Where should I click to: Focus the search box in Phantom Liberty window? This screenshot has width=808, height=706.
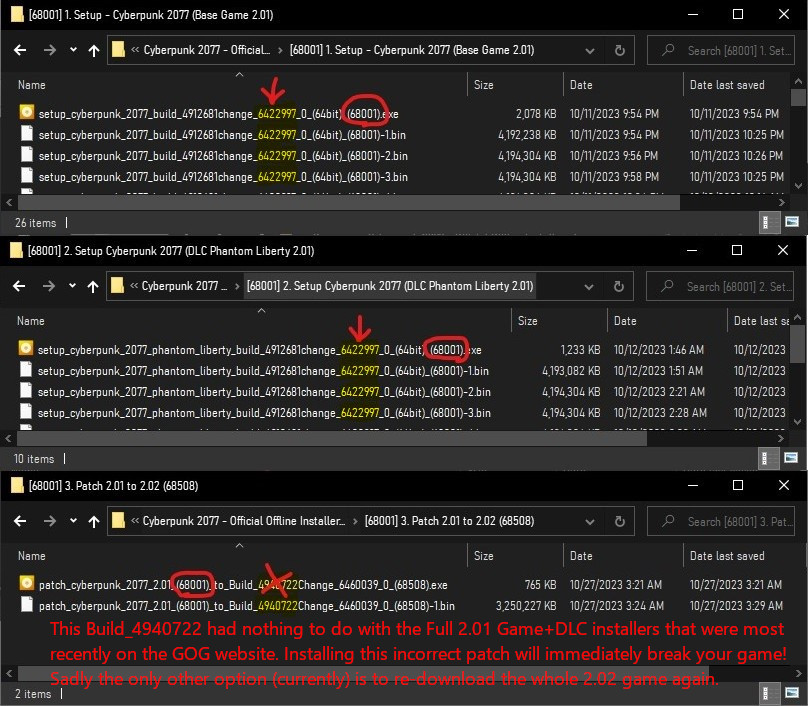click(x=719, y=286)
